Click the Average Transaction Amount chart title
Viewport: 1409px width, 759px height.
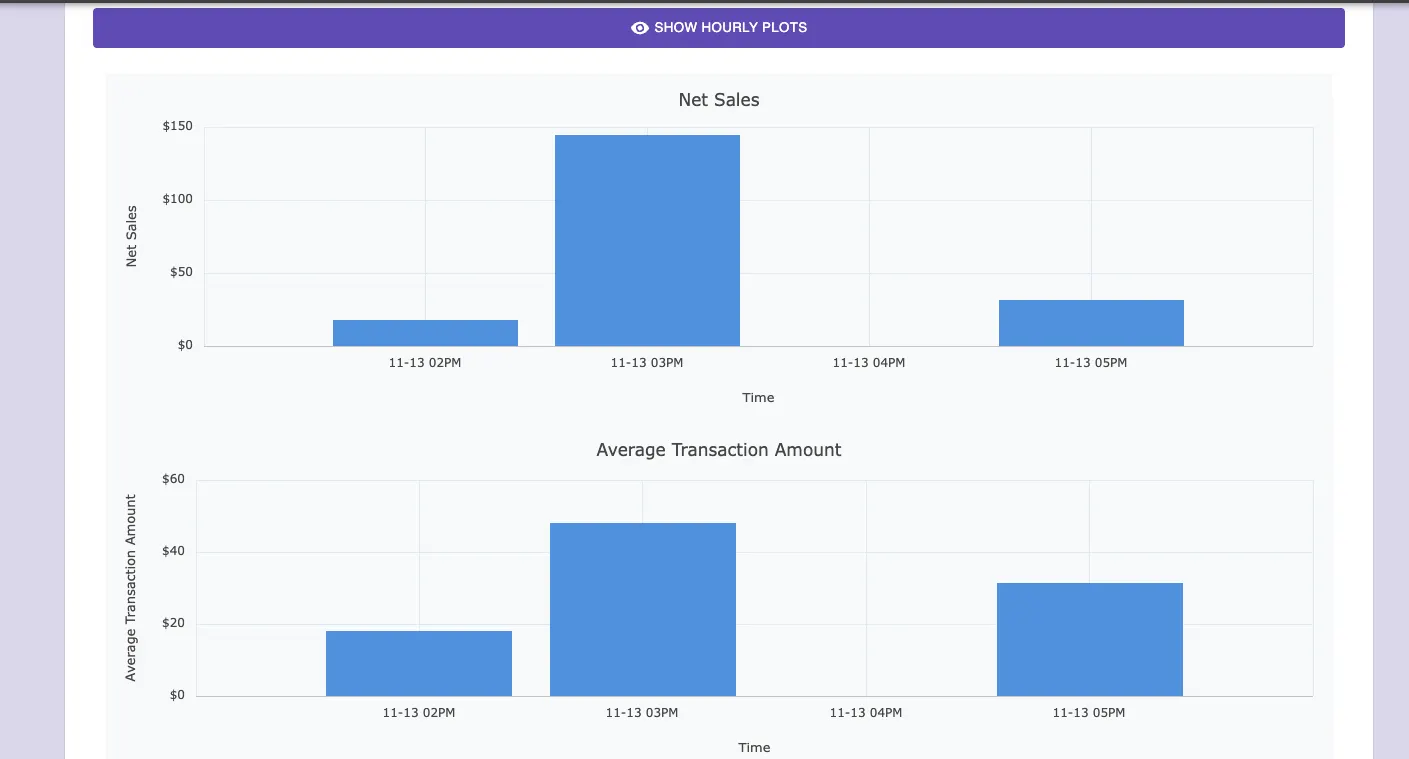click(x=718, y=450)
